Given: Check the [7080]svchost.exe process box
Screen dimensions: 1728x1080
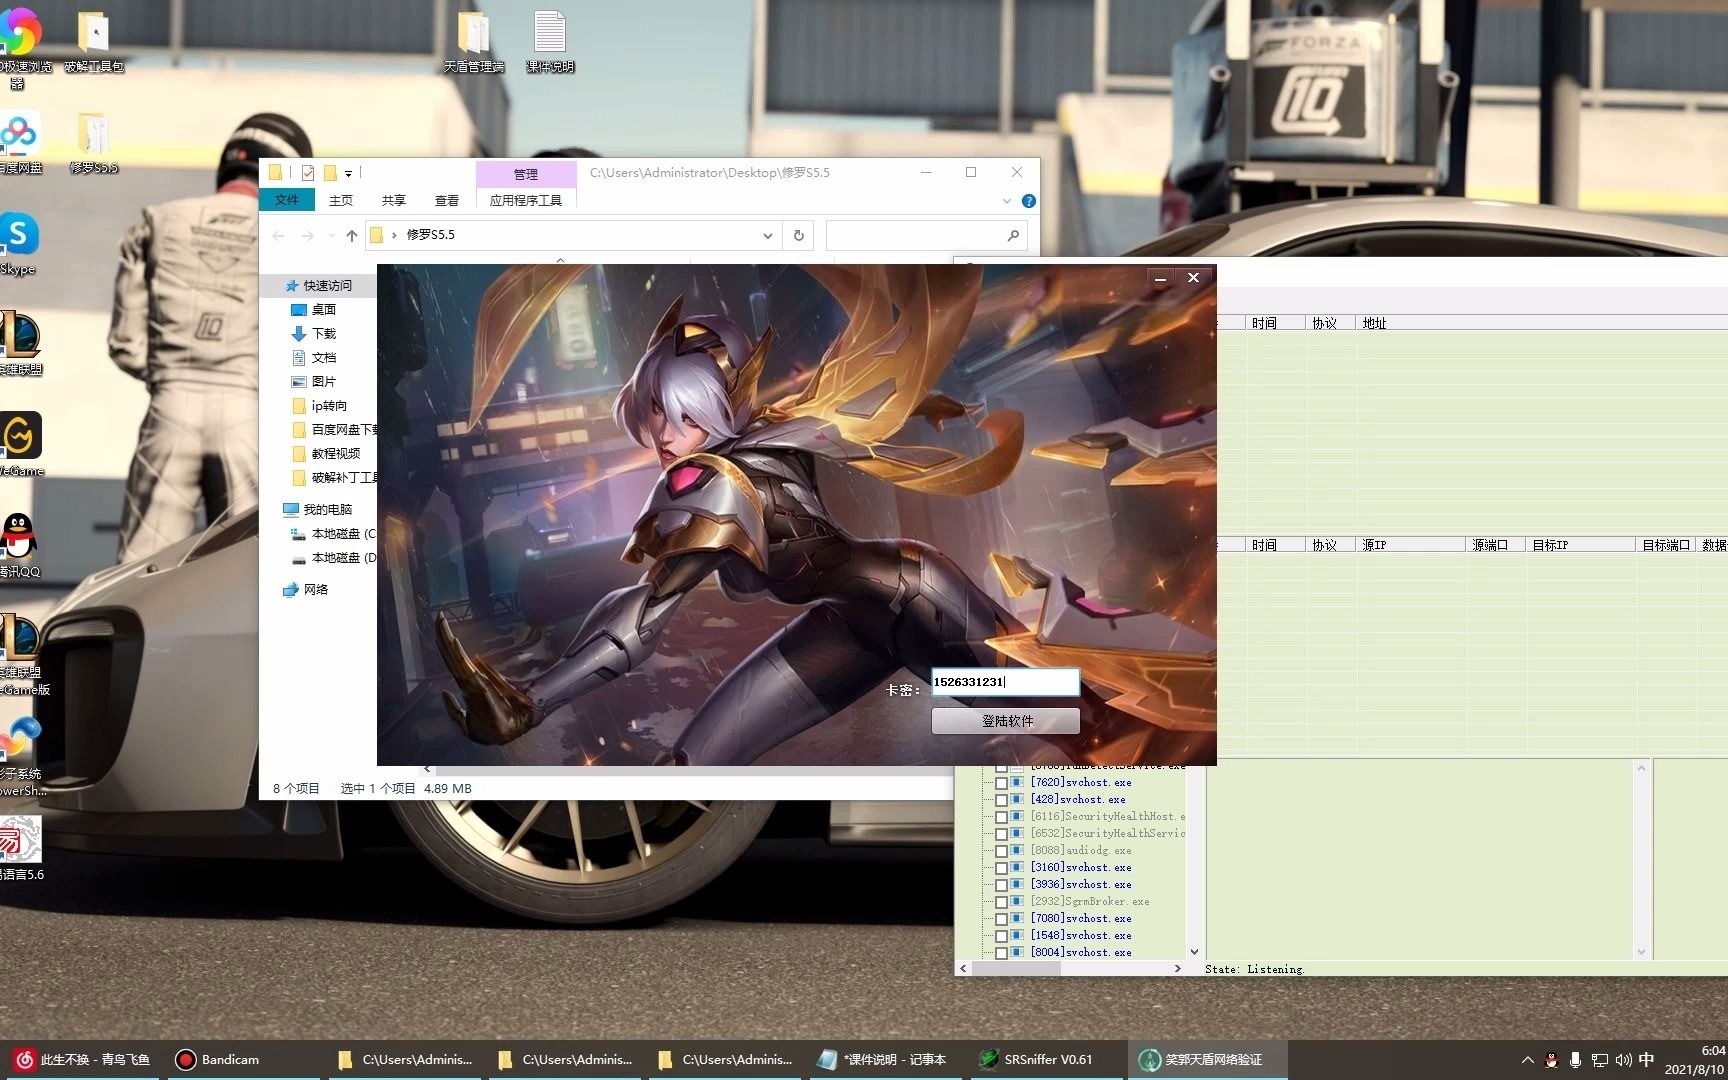Looking at the screenshot, I should coord(1001,919).
